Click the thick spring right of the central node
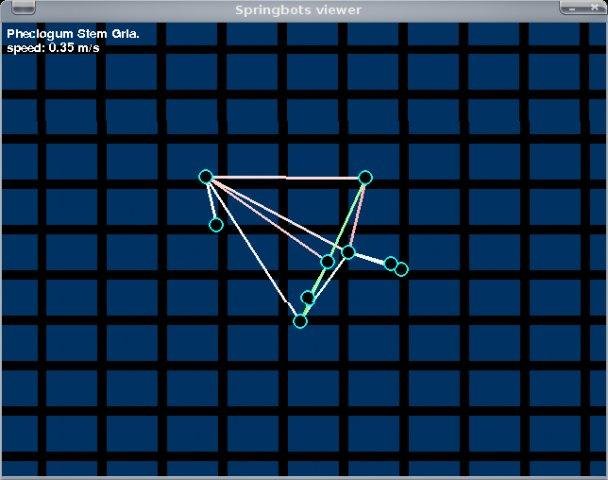The width and height of the screenshot is (608, 480). pos(370,258)
